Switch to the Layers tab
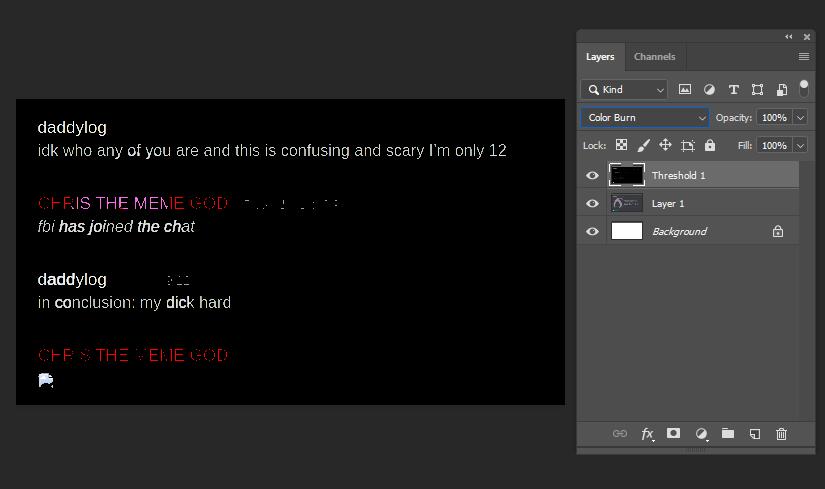The height and width of the screenshot is (489, 825). (600, 57)
